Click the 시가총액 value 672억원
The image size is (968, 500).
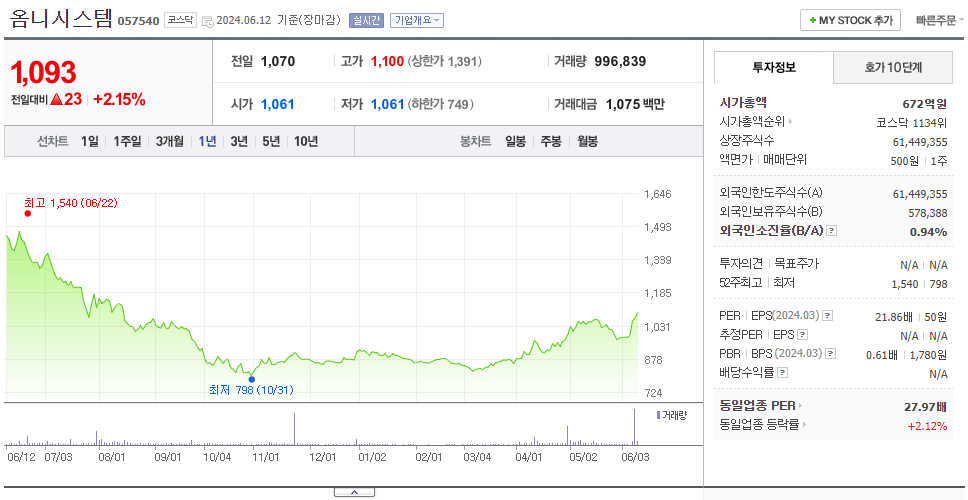[924, 104]
